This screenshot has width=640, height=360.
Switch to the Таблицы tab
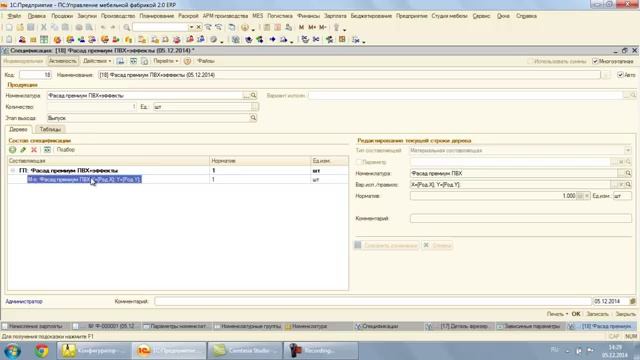click(50, 129)
